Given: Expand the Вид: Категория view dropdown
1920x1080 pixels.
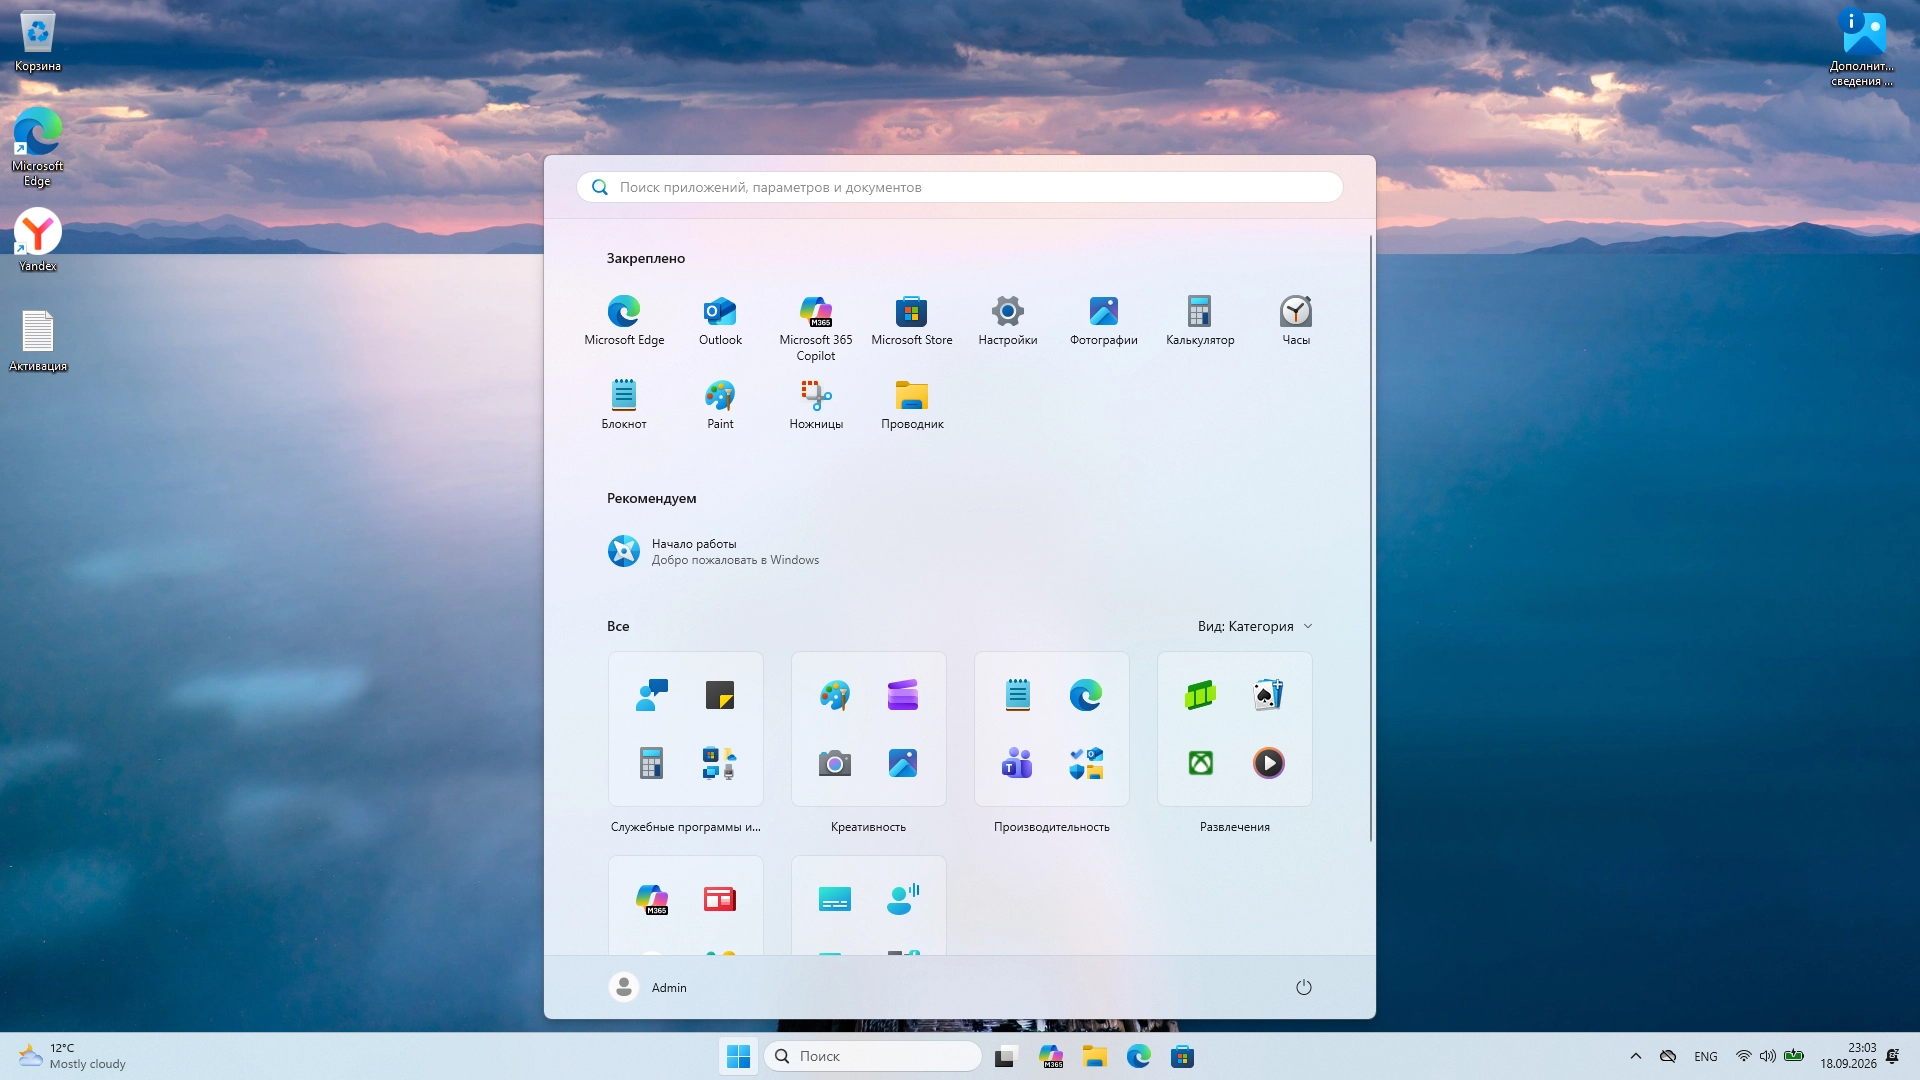Looking at the screenshot, I should [x=1255, y=627].
